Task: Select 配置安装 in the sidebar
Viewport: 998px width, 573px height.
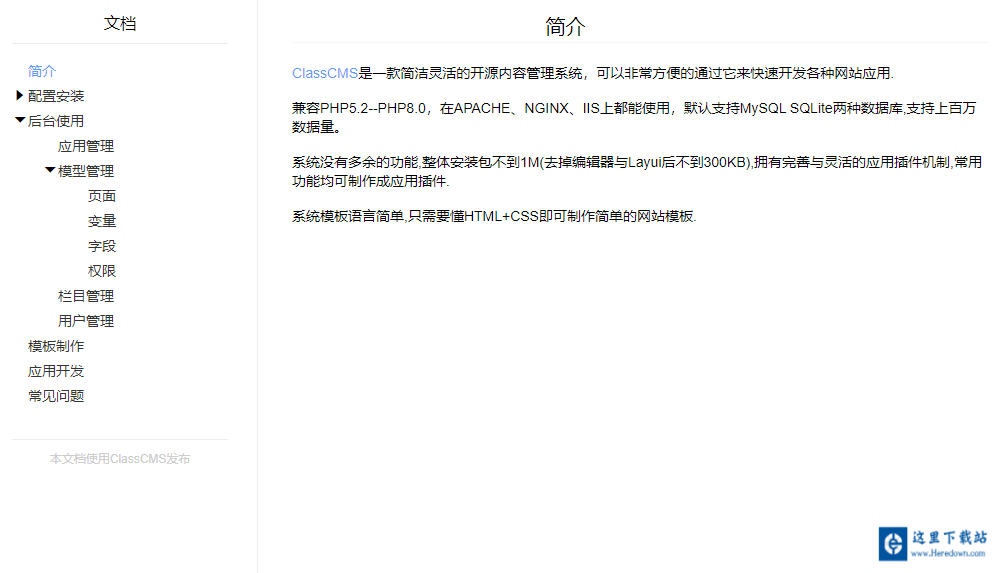Action: 56,96
